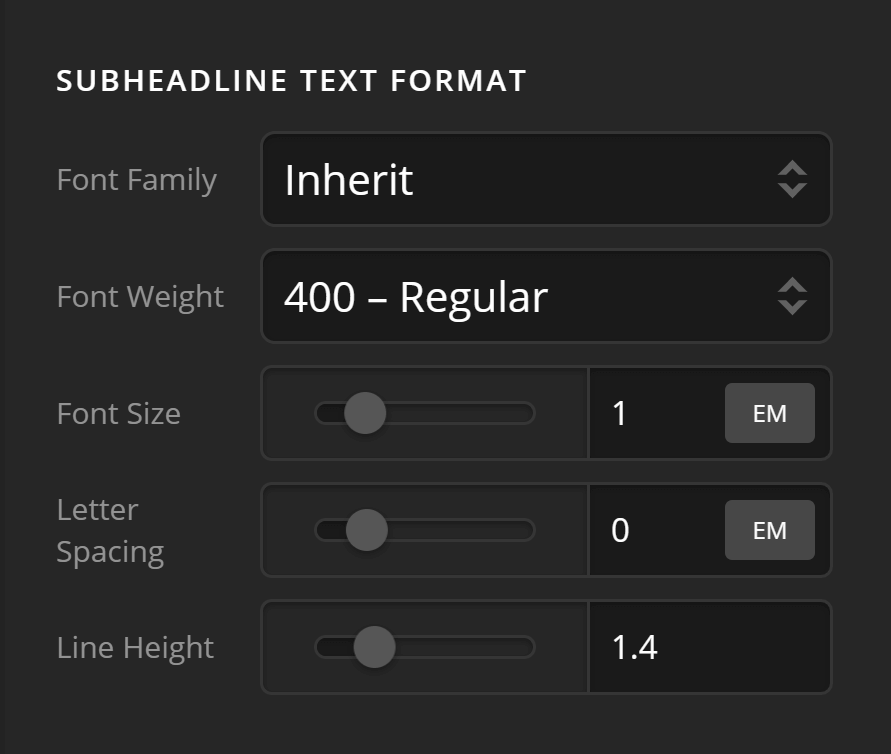The width and height of the screenshot is (891, 754).
Task: Click the Font Family chevron arrows
Action: 791,179
